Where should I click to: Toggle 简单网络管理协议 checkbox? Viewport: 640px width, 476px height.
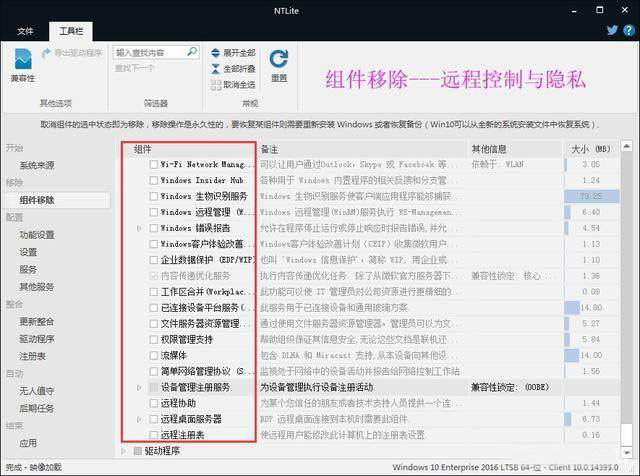point(153,371)
